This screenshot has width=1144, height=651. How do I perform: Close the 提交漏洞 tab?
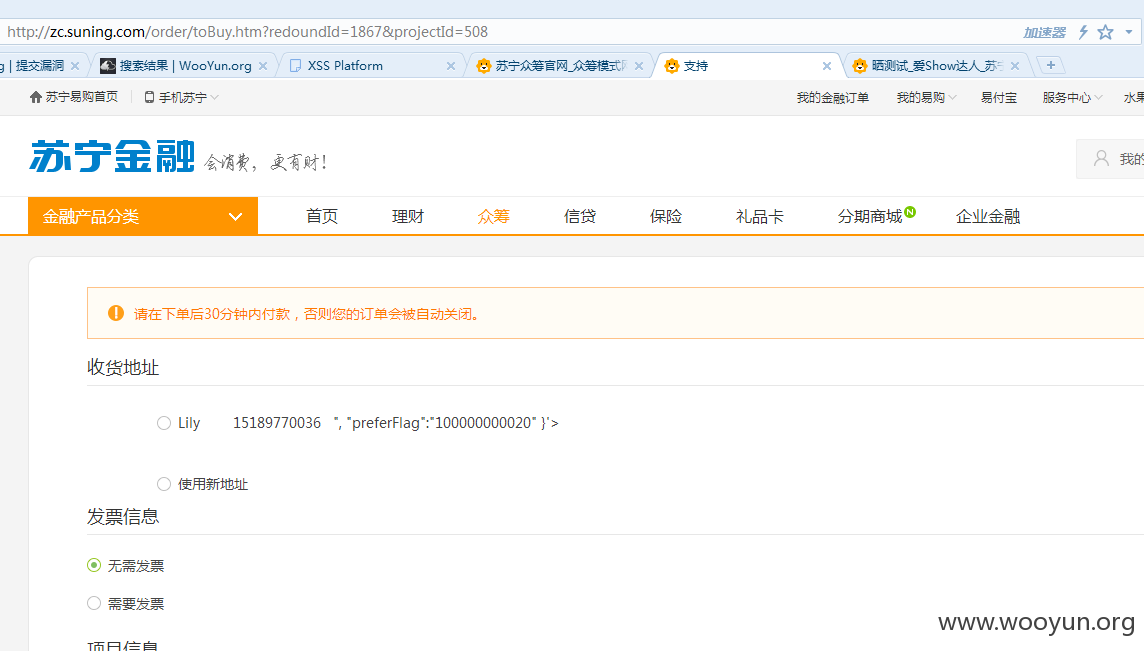click(x=74, y=66)
